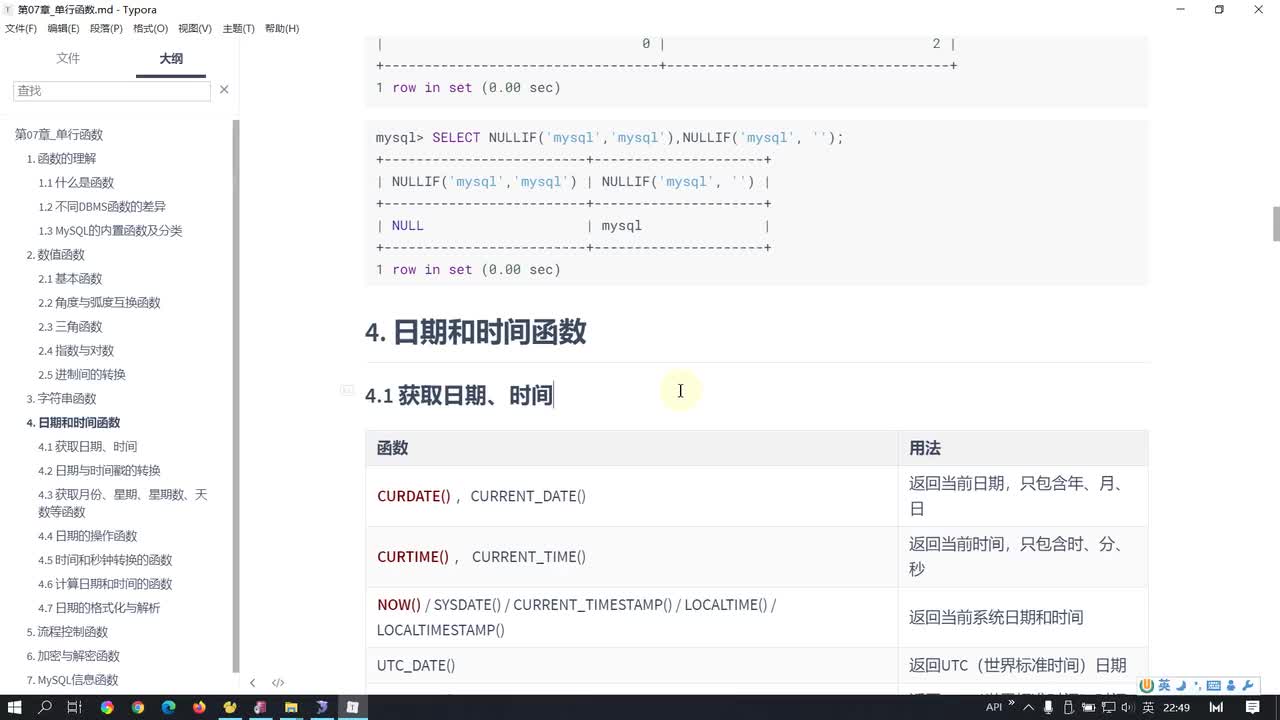Show hidden system tray icons
The height and width of the screenshot is (720, 1280).
[1028, 707]
